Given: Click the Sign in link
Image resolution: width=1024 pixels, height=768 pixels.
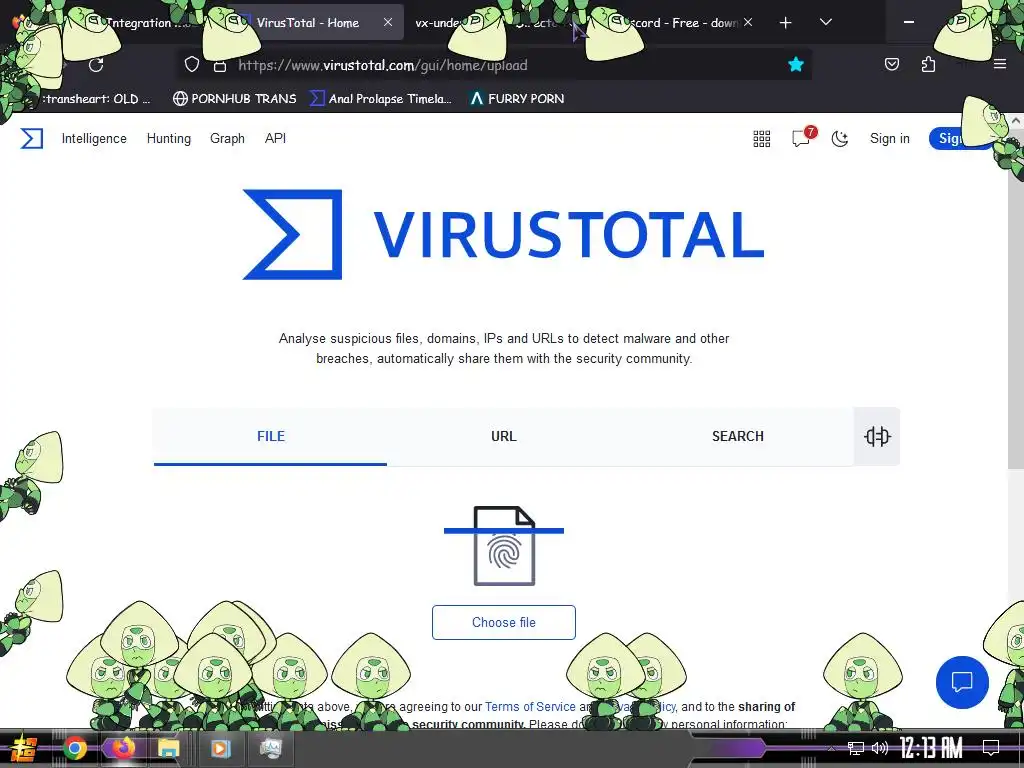Looking at the screenshot, I should (x=889, y=138).
